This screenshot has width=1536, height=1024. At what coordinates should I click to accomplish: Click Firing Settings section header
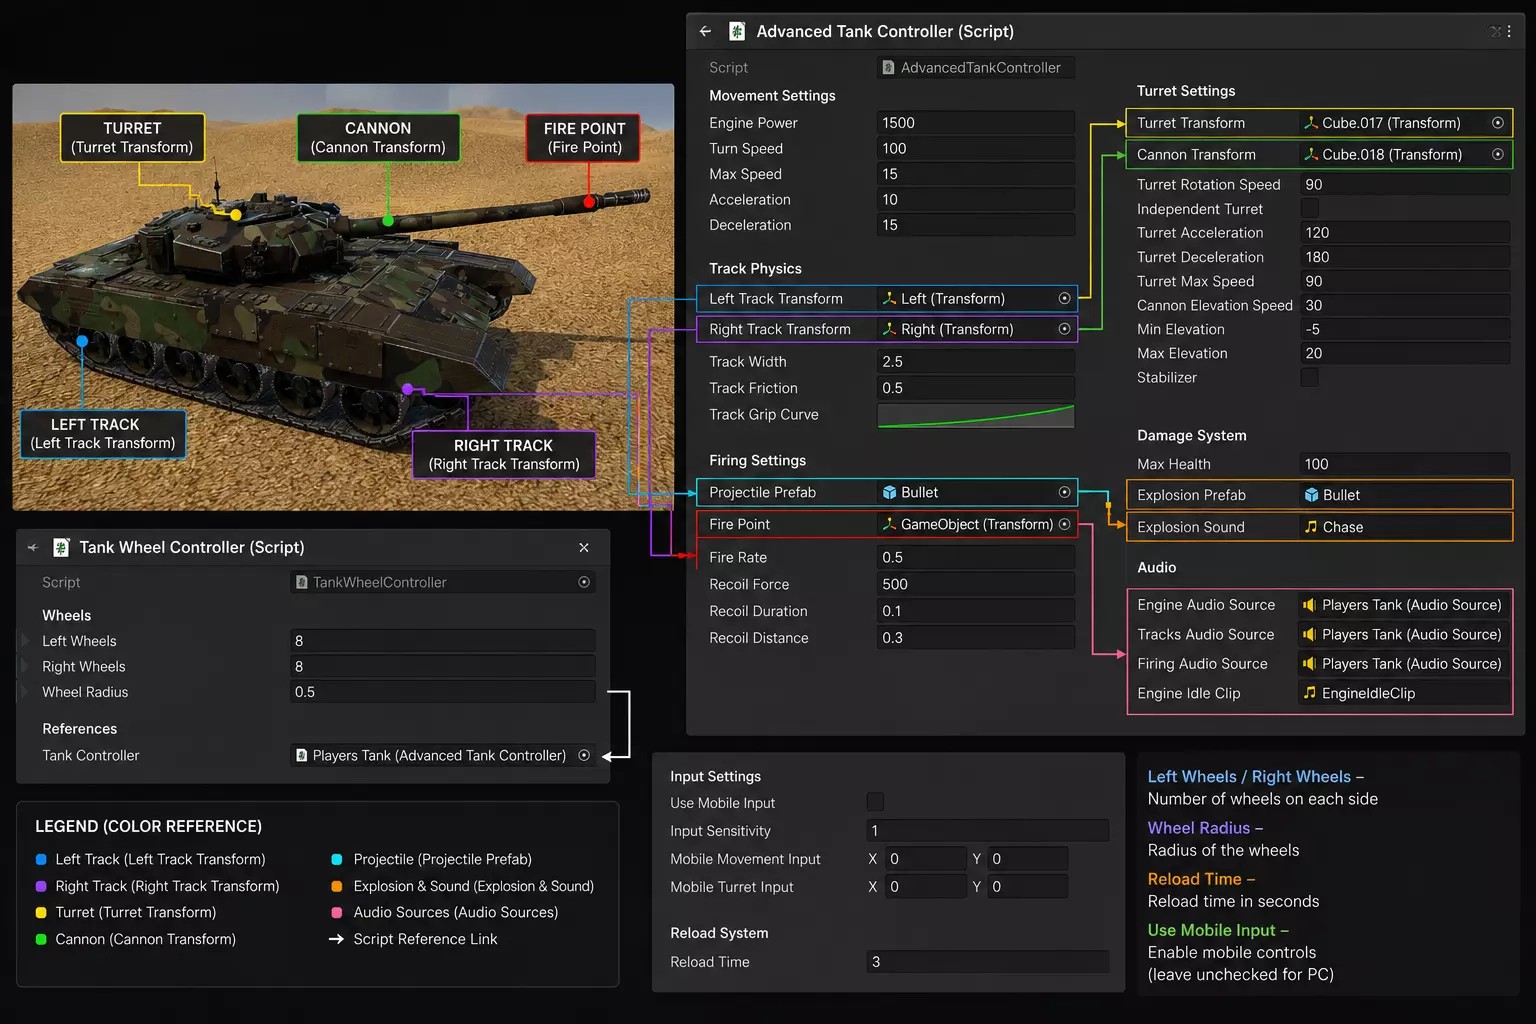[x=757, y=461]
